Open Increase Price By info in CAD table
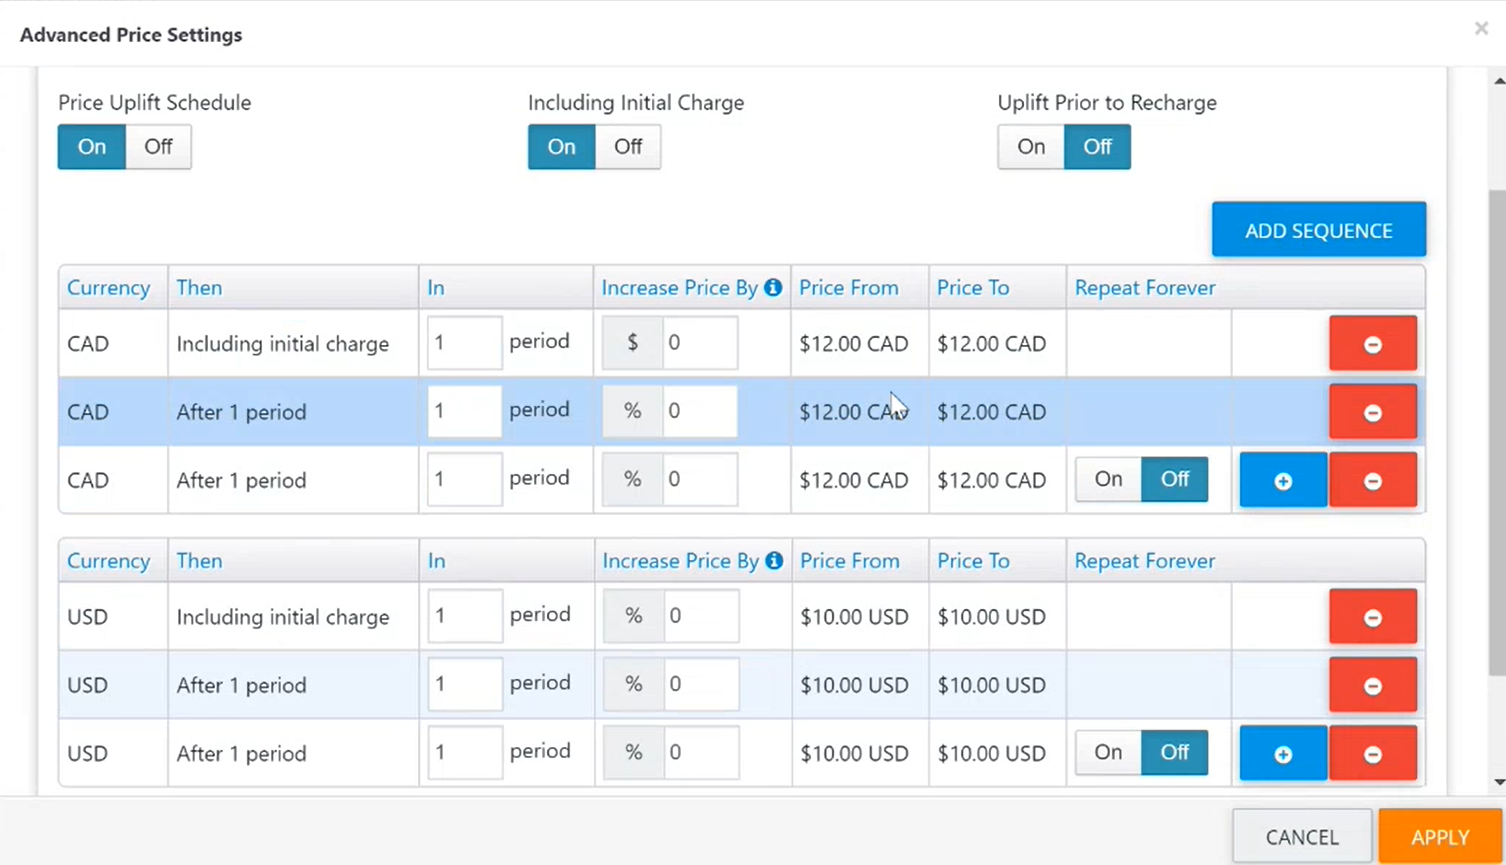Viewport: 1506px width, 865px height. [773, 287]
